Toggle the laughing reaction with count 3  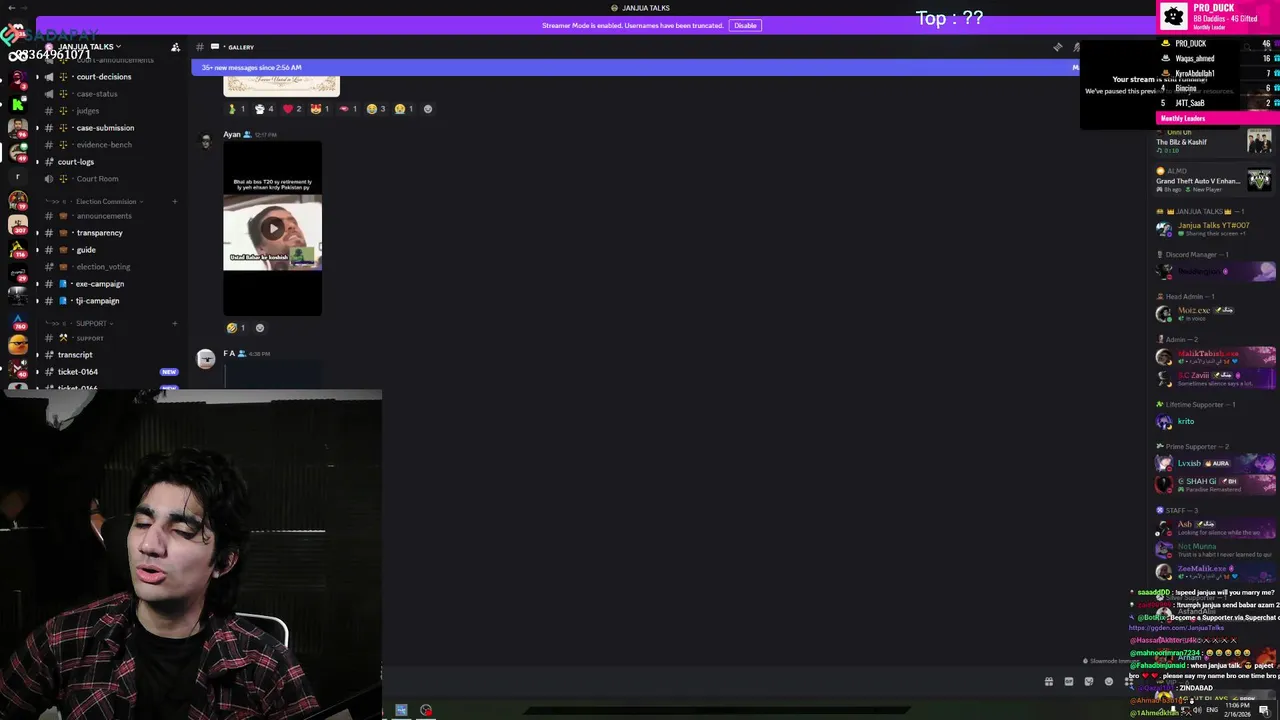[376, 109]
